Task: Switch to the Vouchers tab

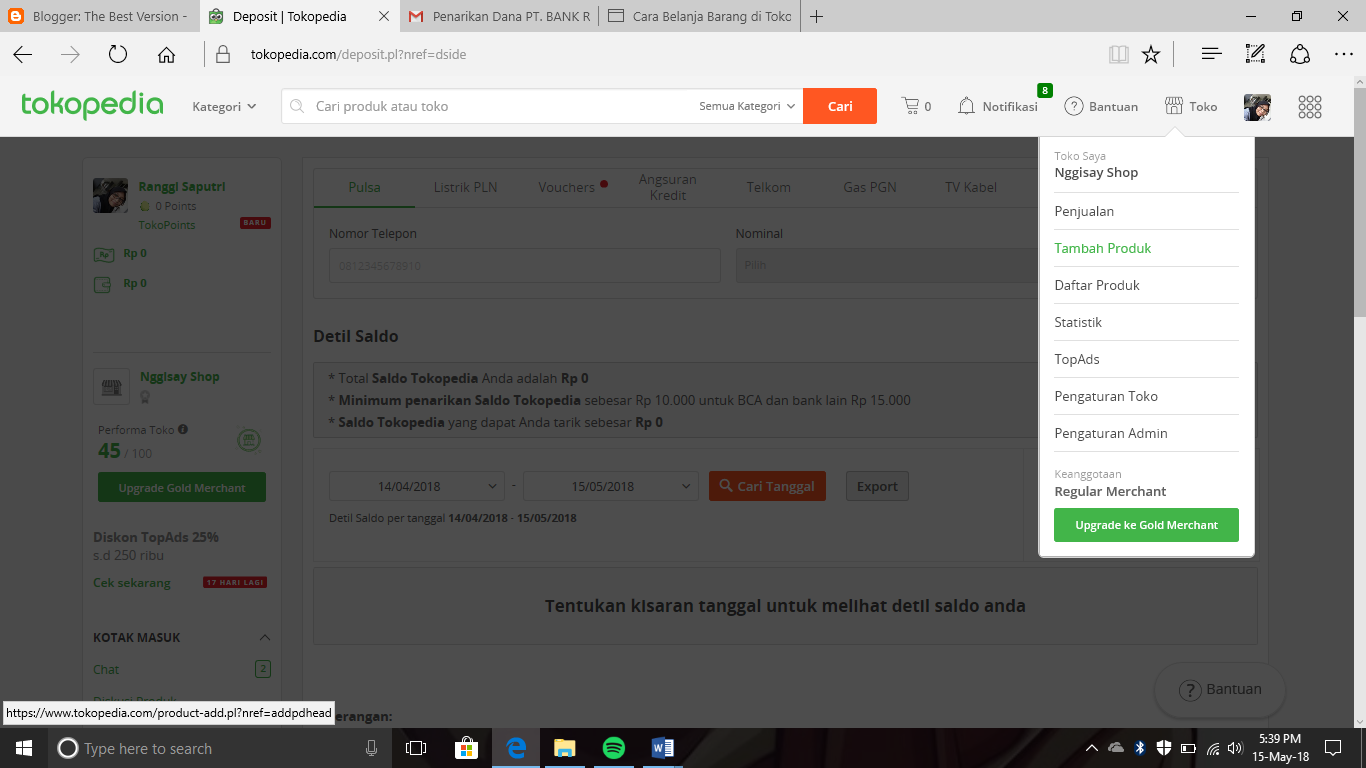Action: pyautogui.click(x=567, y=187)
